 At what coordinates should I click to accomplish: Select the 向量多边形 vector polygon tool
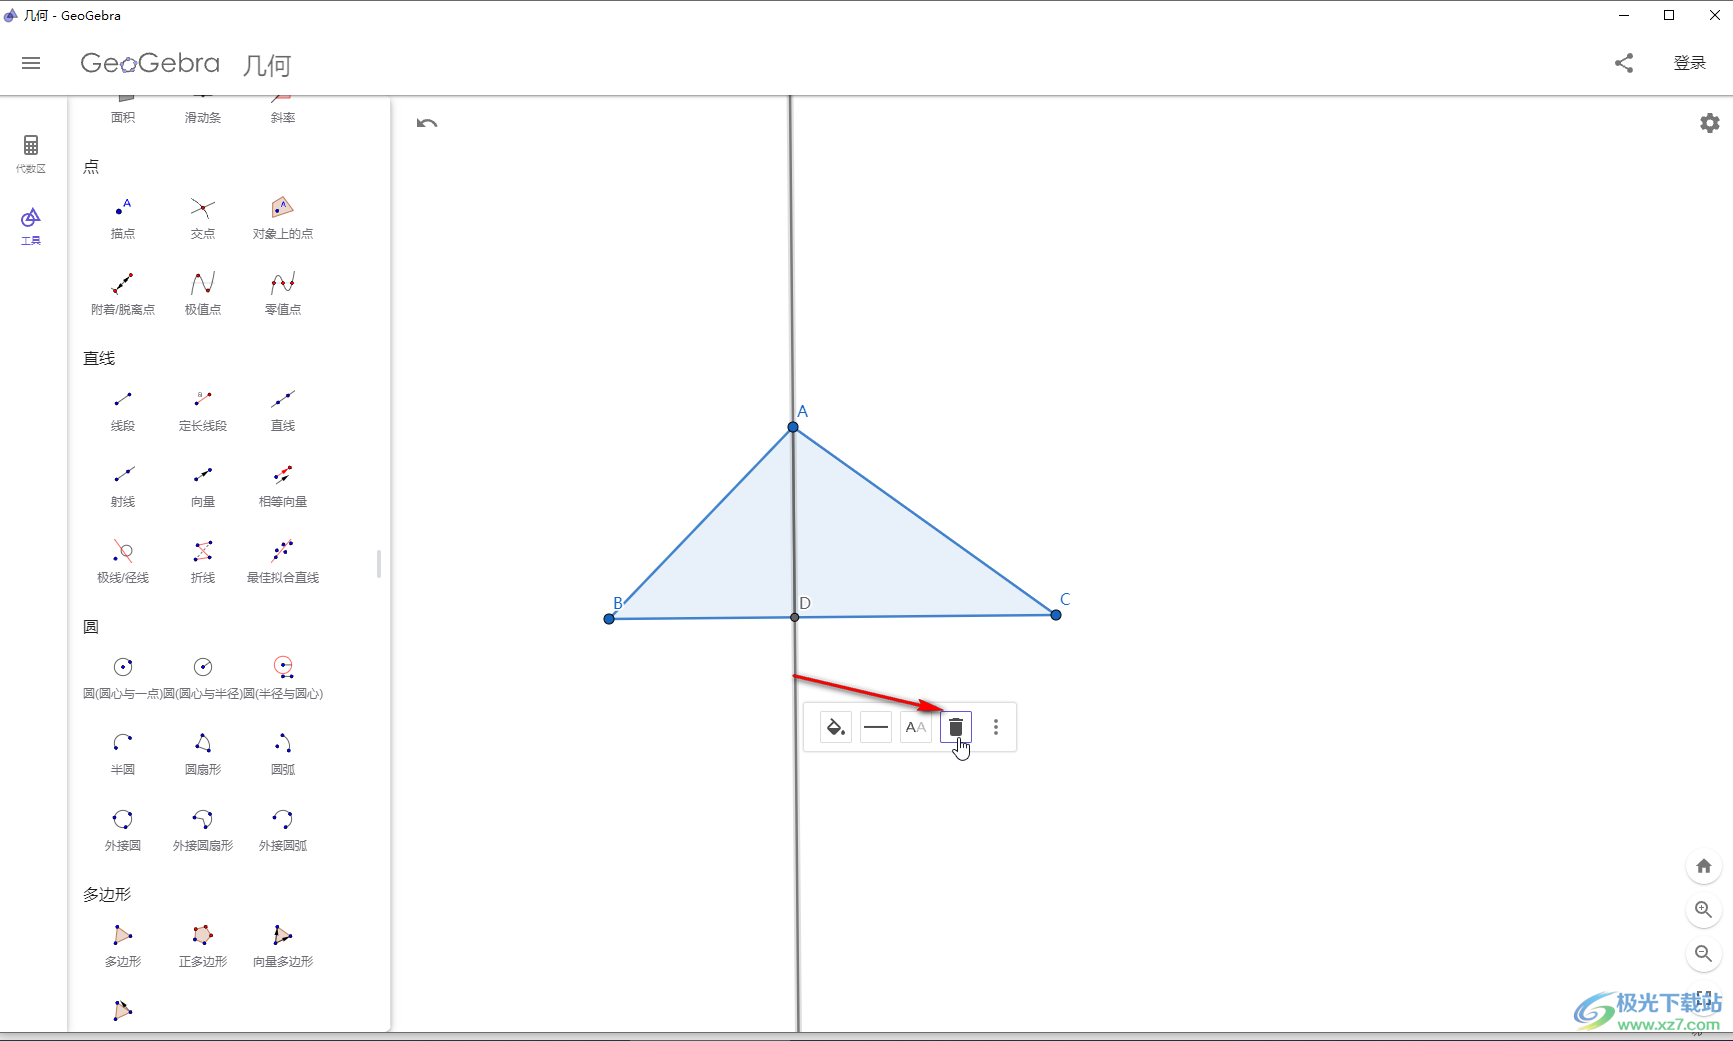(283, 945)
